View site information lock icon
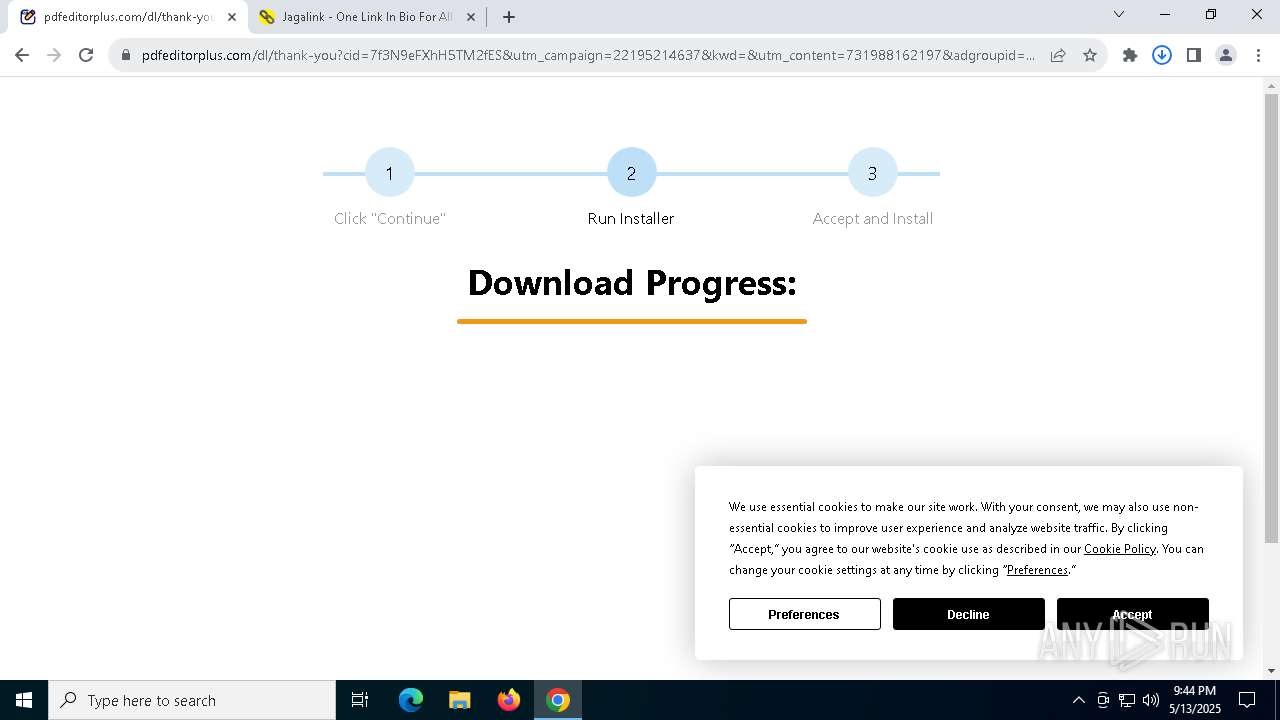Image resolution: width=1280 pixels, height=720 pixels. coord(126,55)
